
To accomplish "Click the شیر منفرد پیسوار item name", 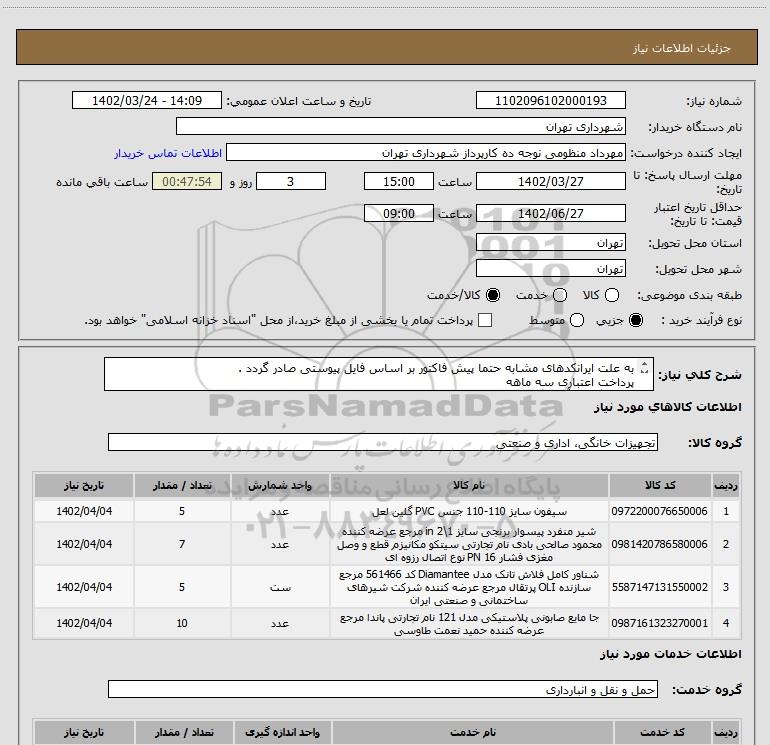I will 469,544.
